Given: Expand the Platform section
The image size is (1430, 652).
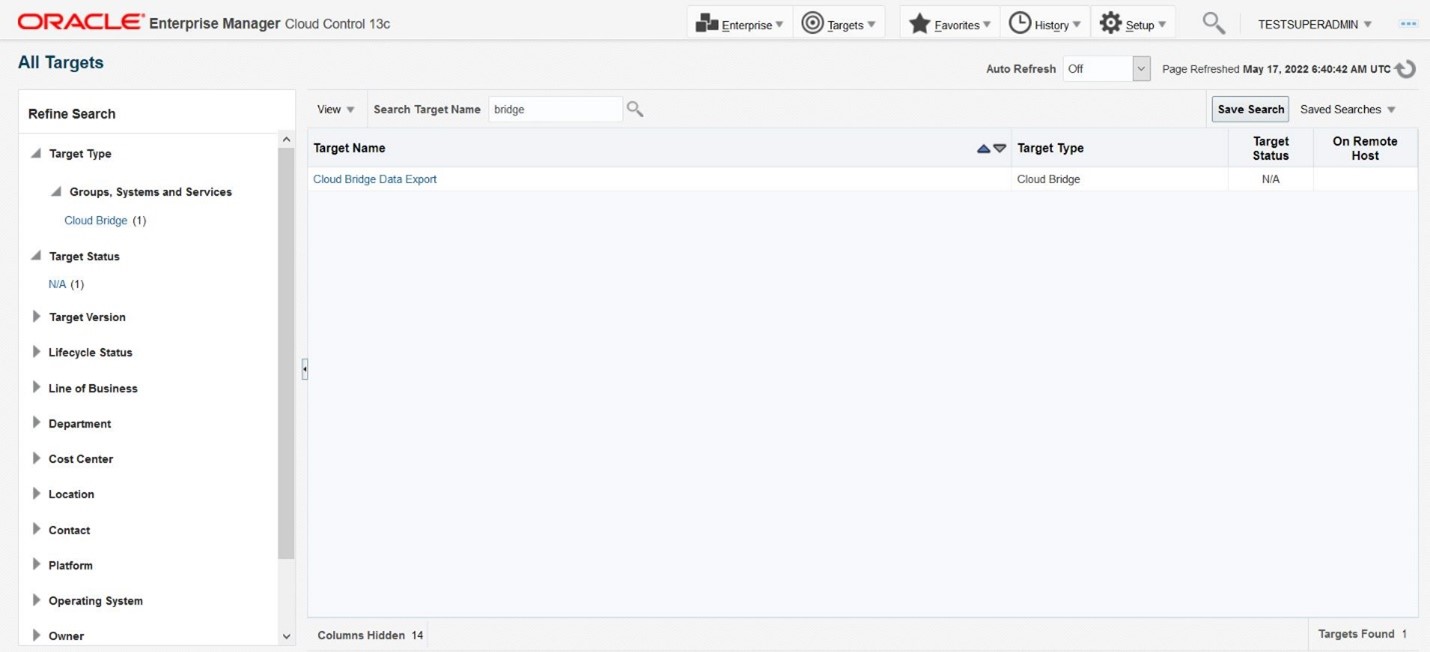Looking at the screenshot, I should click(x=37, y=564).
